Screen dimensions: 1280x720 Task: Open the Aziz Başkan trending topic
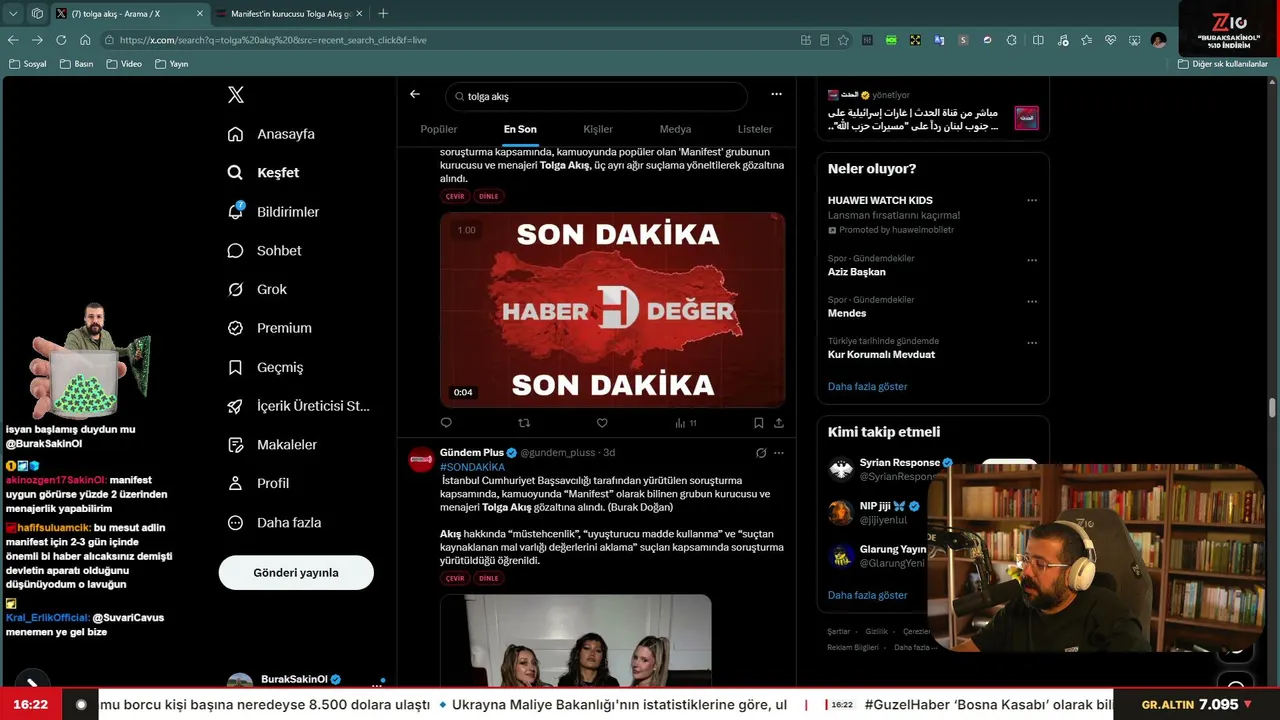click(x=856, y=272)
